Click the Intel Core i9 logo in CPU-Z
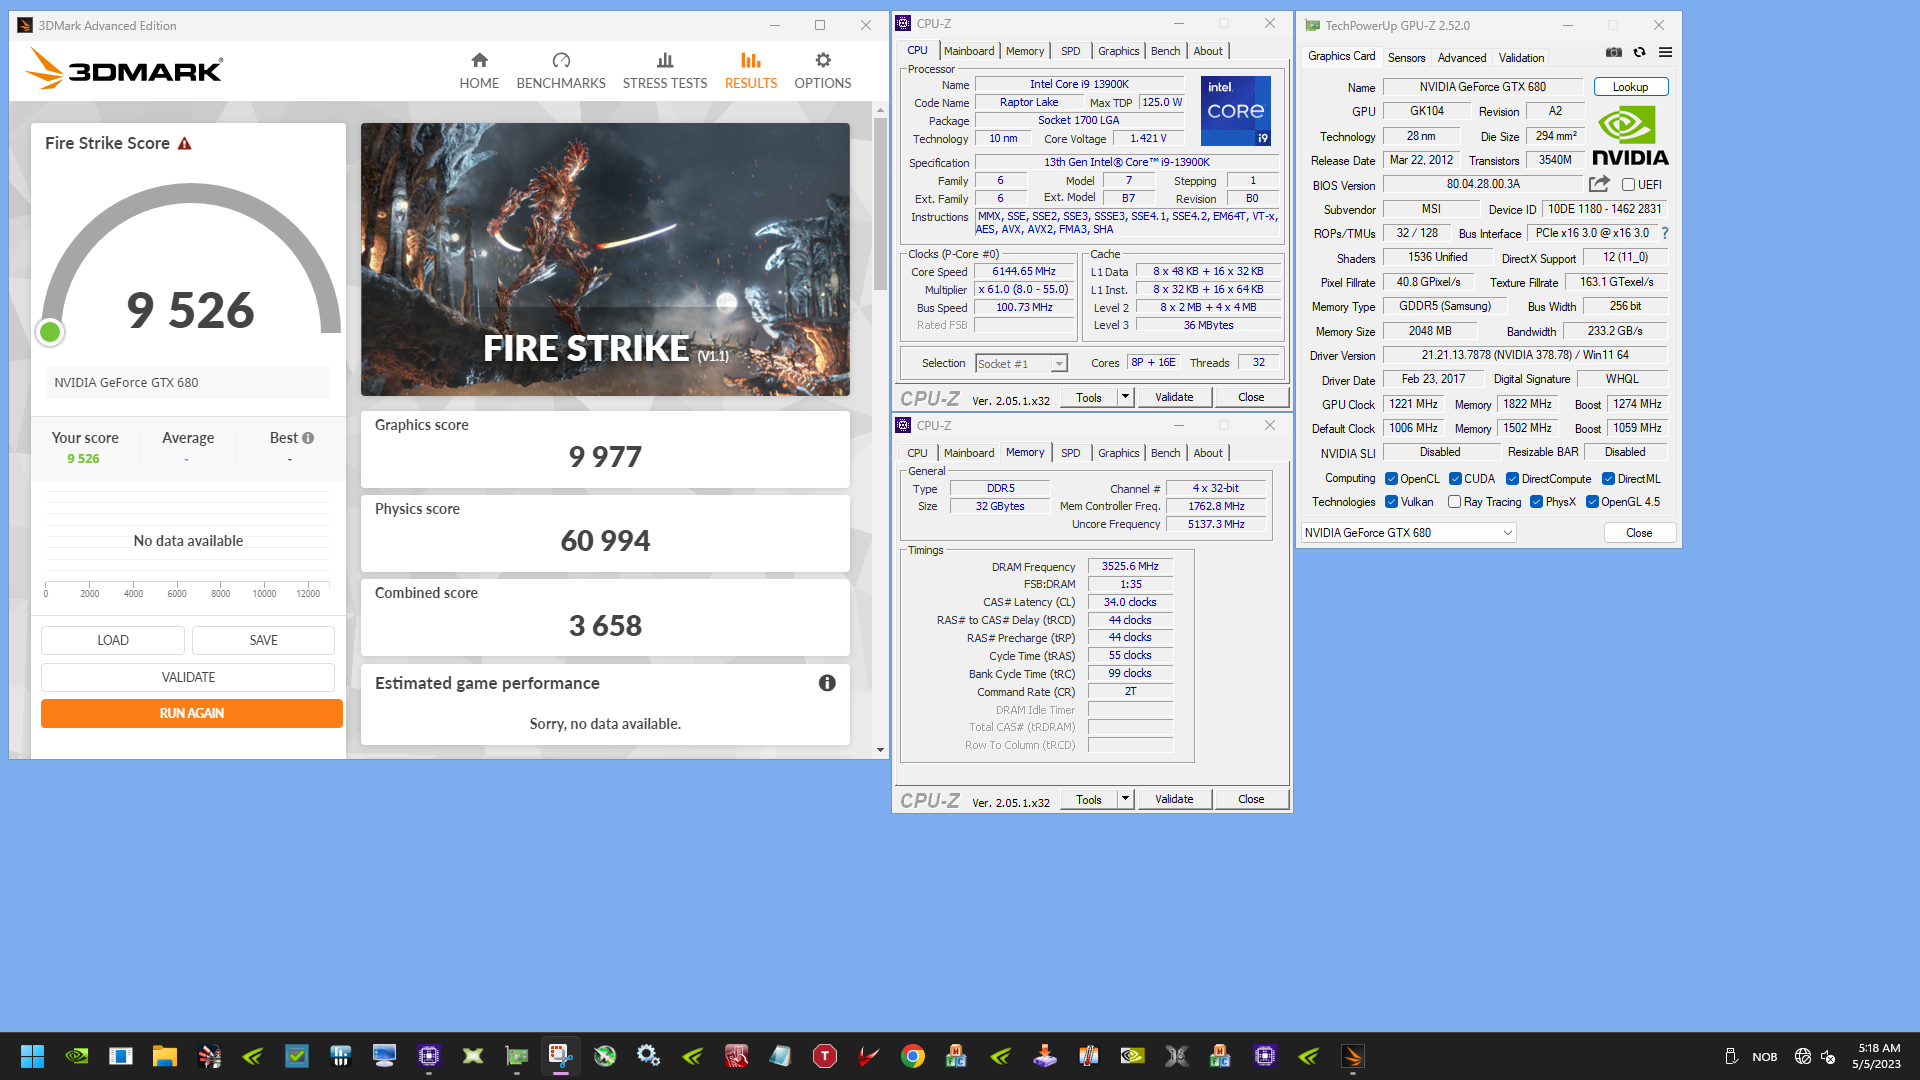Image resolution: width=1920 pixels, height=1080 pixels. point(1236,111)
